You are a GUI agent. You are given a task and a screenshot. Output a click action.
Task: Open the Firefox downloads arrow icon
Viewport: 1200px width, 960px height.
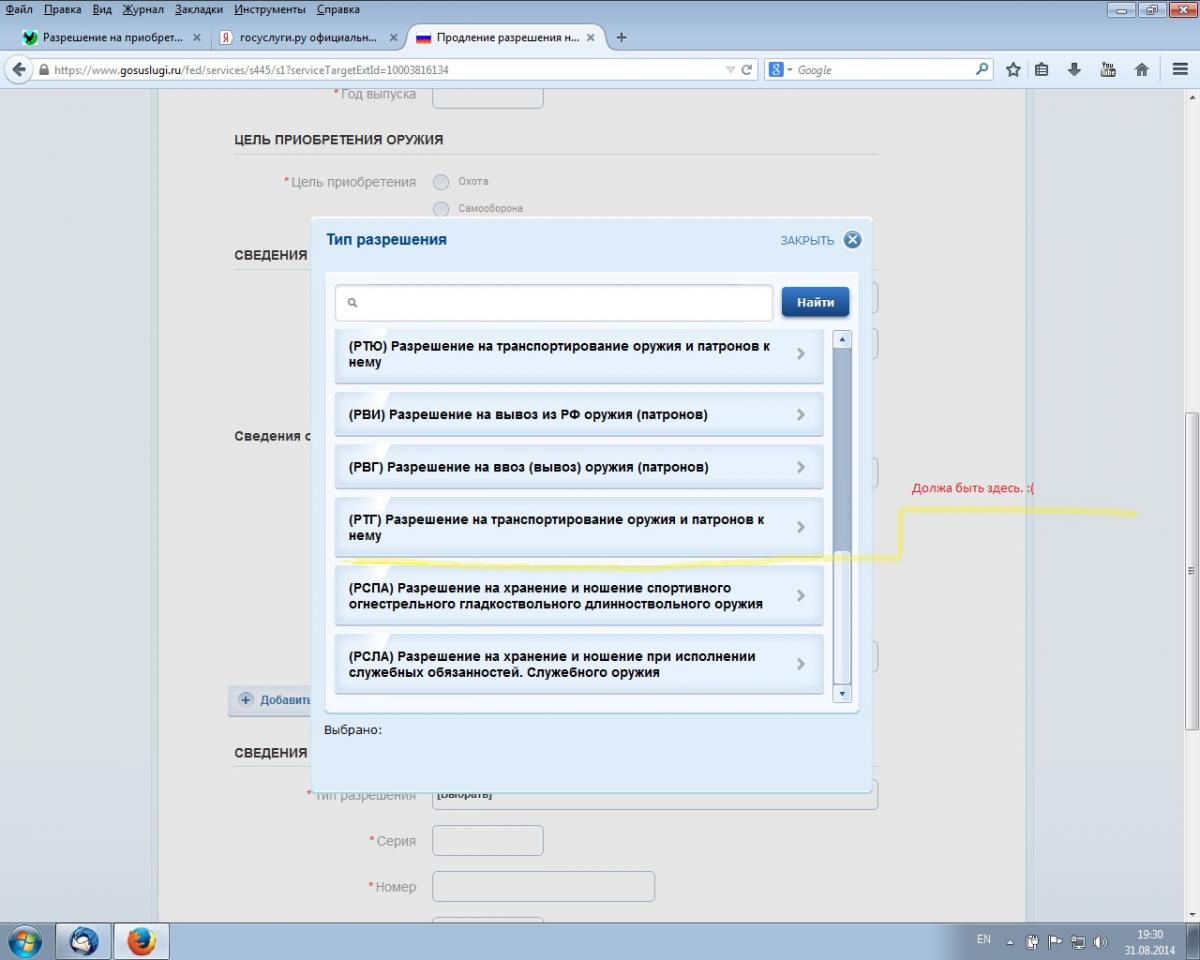coord(1074,70)
